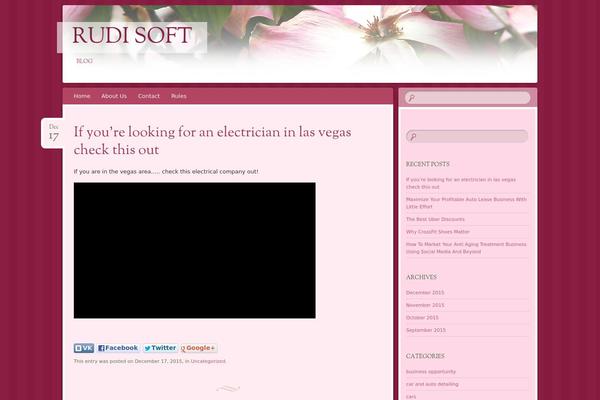Click the Dec 17 date badge
Screen dimensions: 600x400
(53, 133)
